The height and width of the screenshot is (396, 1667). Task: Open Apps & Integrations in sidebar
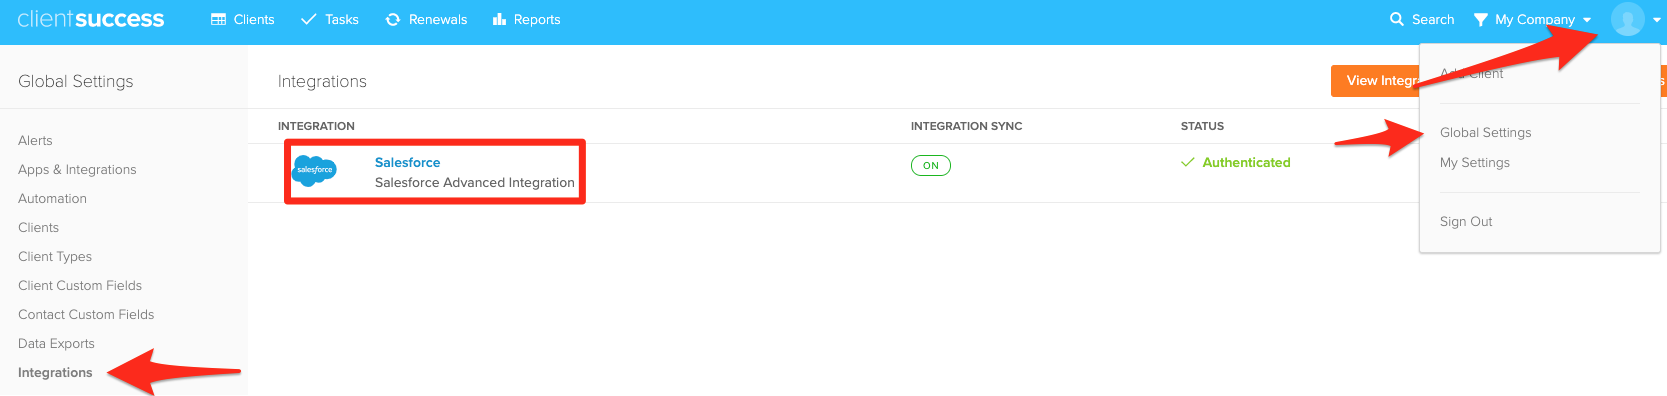(77, 169)
